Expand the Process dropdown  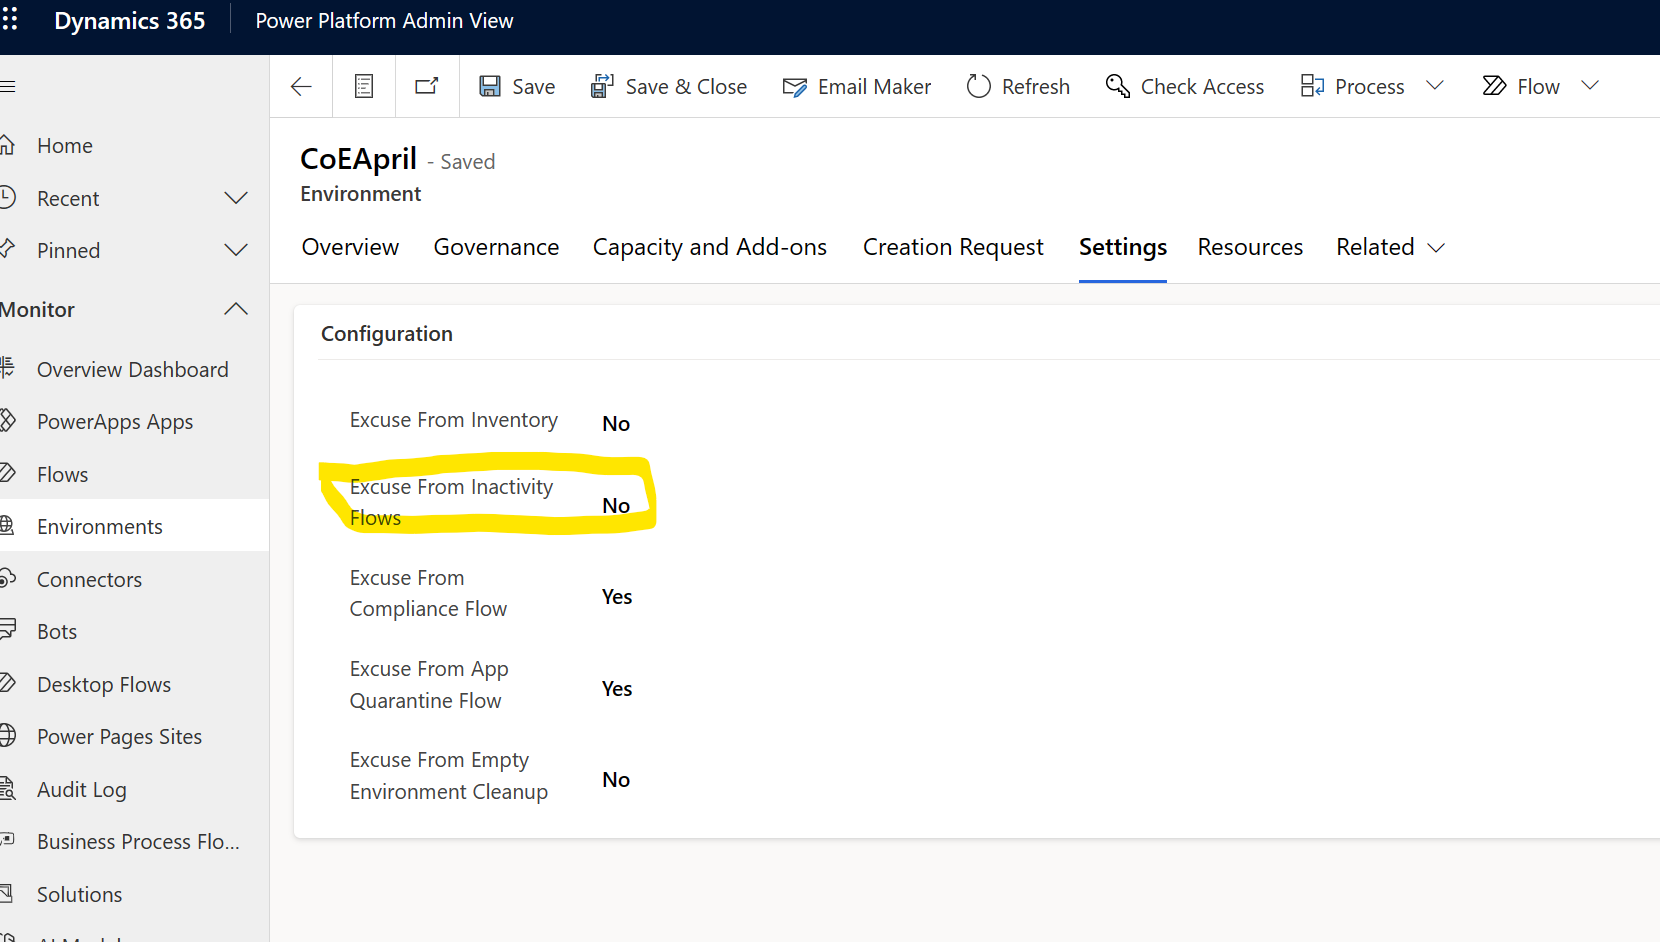coord(1437,86)
